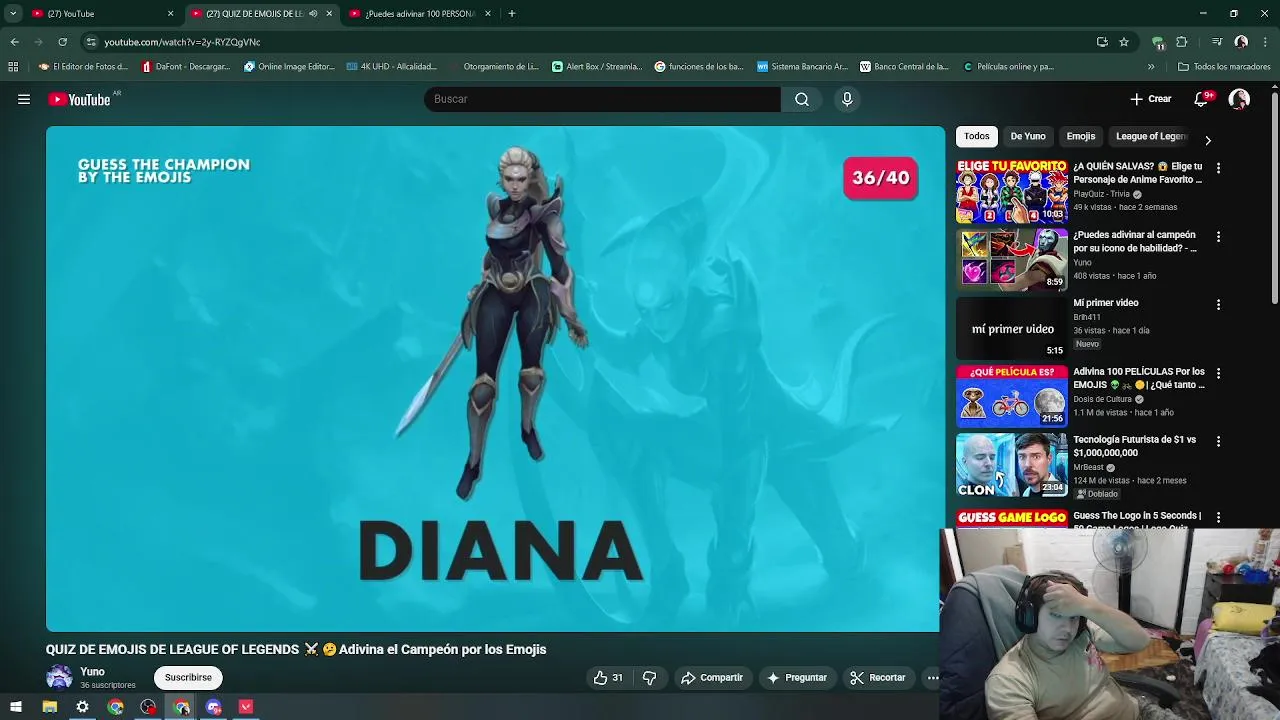Click the Preguntar button
Screen dimensions: 1280x720
tap(796, 678)
